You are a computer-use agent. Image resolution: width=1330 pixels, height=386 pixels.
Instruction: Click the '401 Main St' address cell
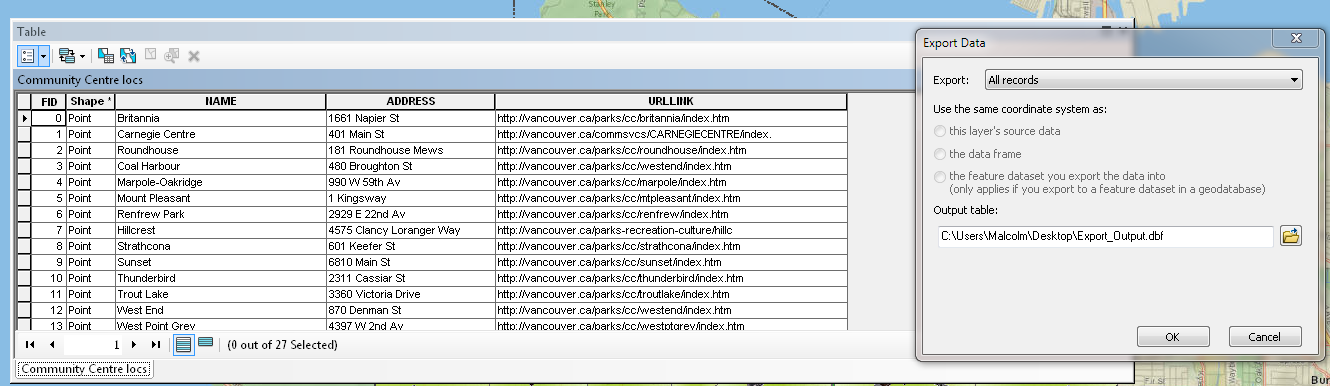tap(410, 134)
